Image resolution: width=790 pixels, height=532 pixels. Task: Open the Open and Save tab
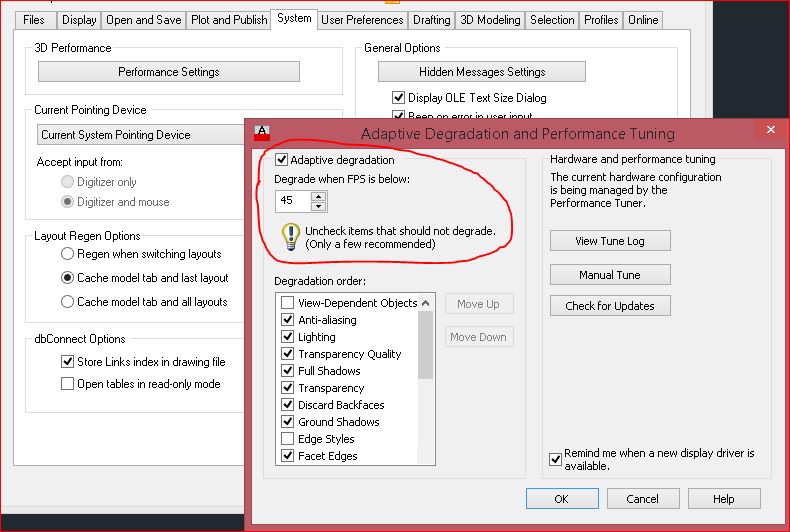144,20
